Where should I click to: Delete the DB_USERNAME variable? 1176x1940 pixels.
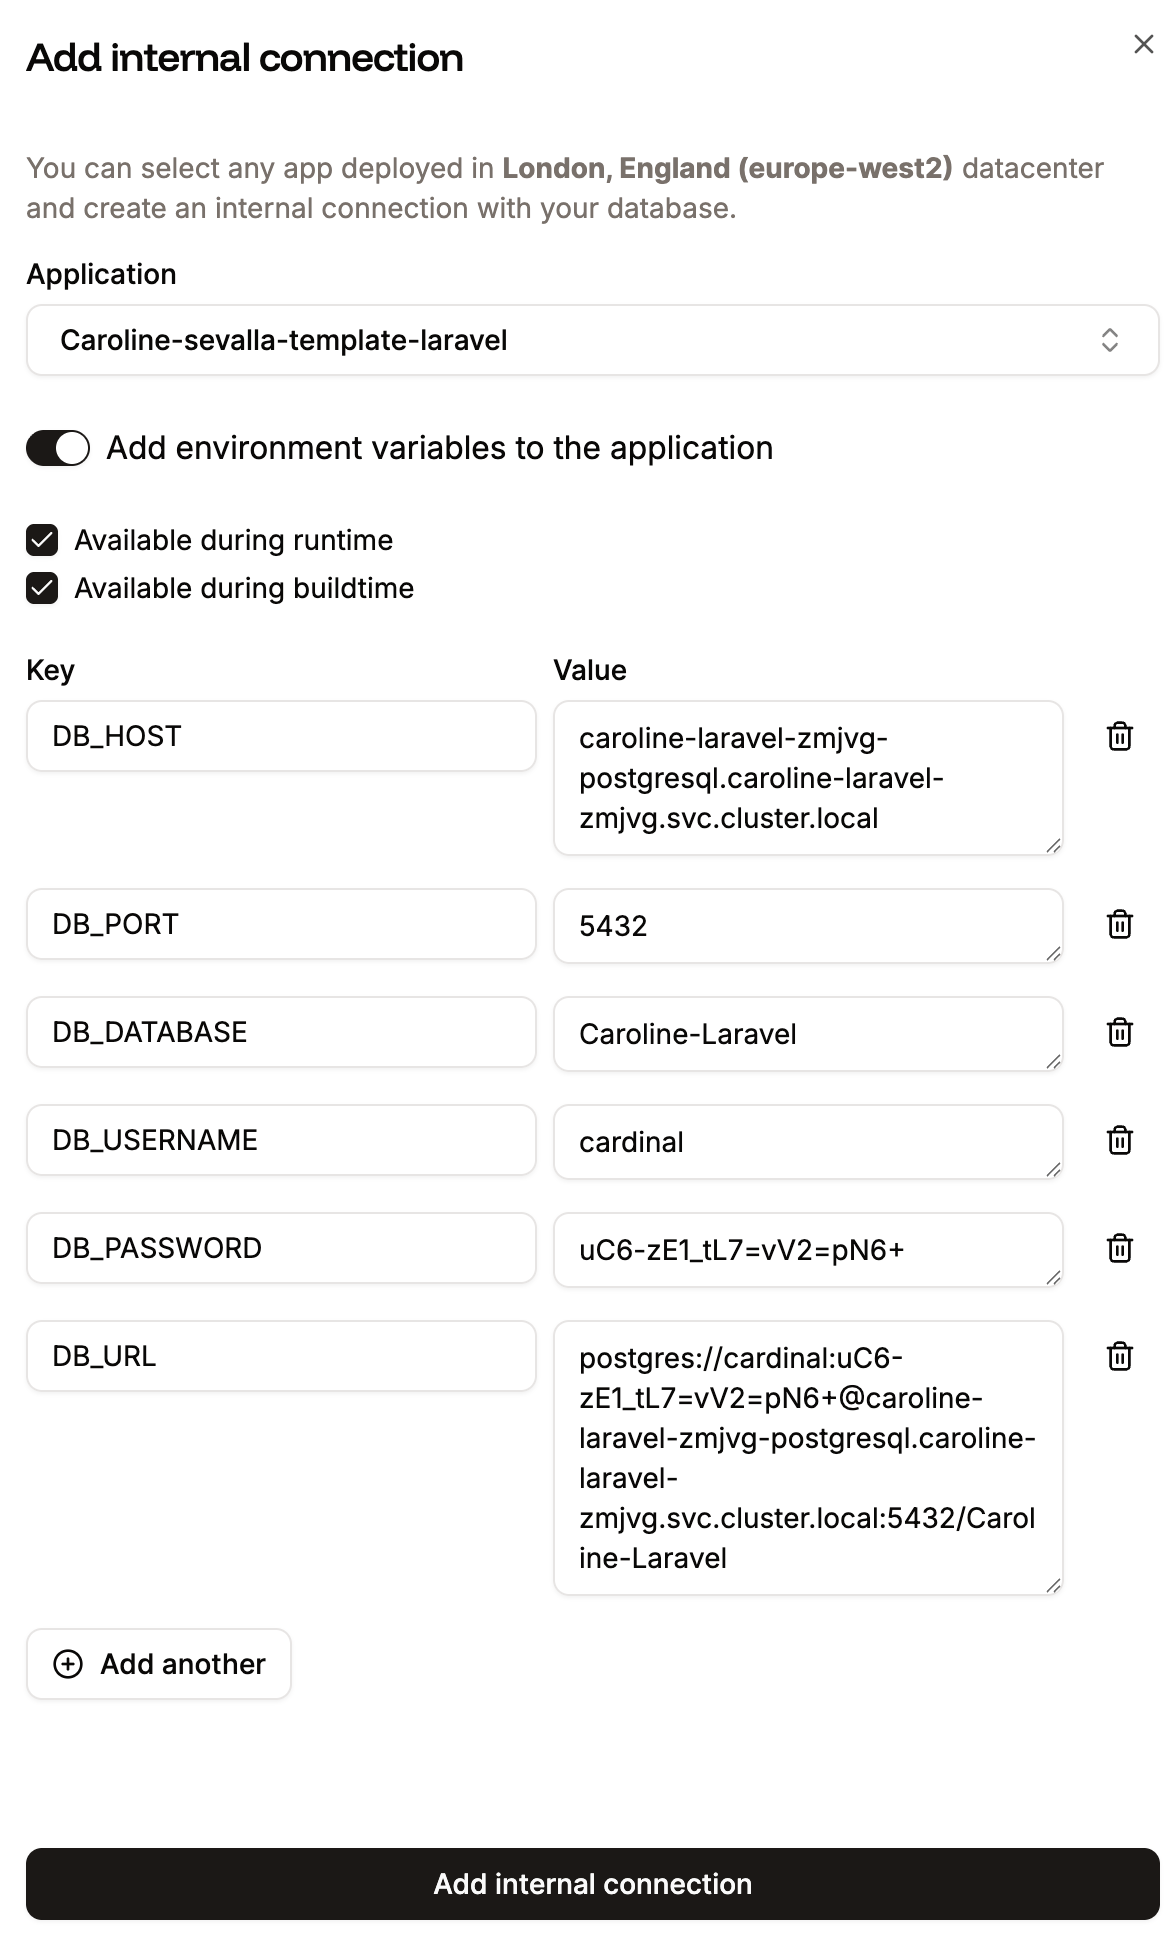tap(1121, 1140)
